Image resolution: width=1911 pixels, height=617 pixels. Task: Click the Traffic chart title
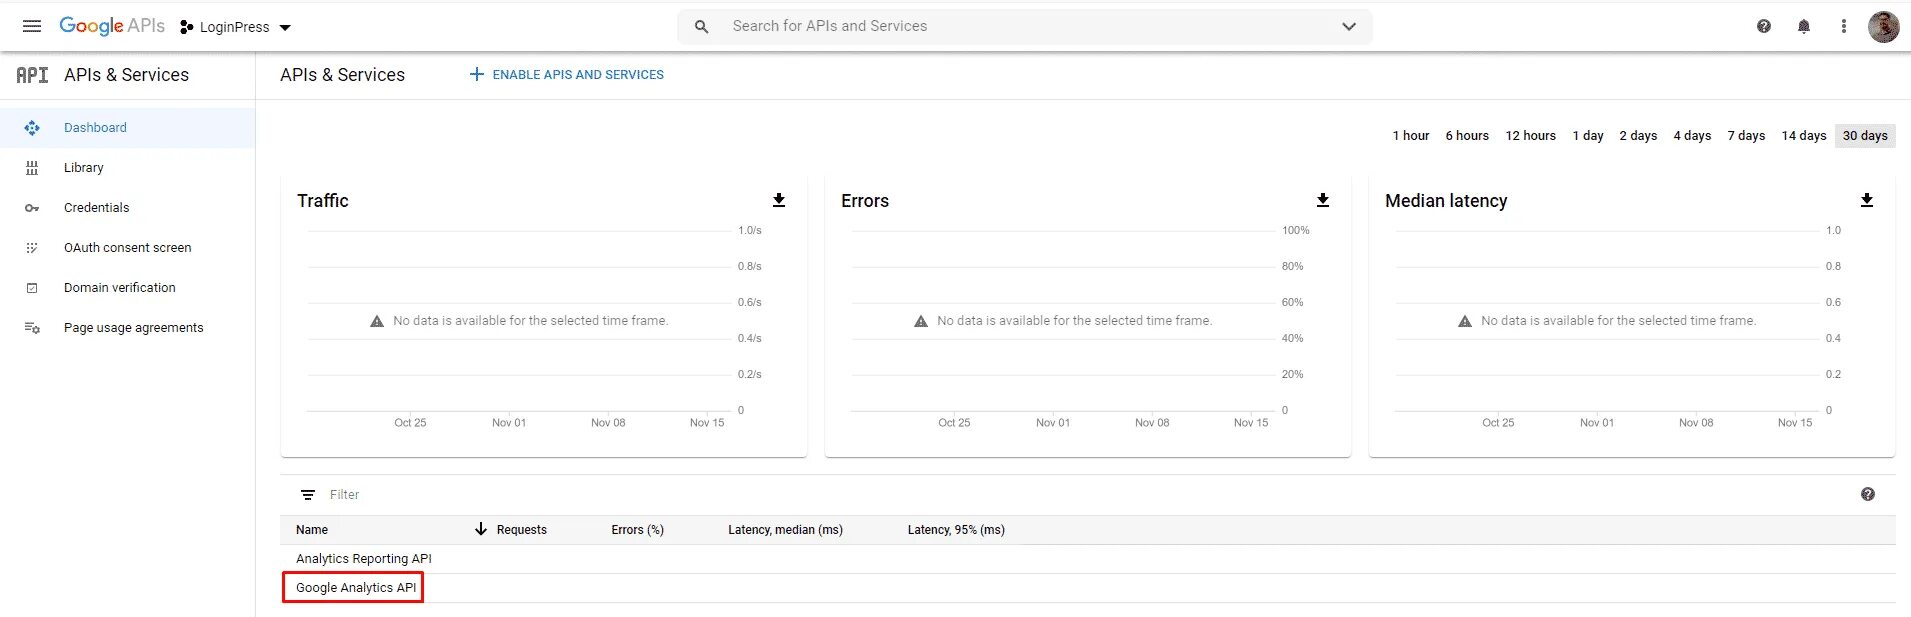(x=323, y=201)
